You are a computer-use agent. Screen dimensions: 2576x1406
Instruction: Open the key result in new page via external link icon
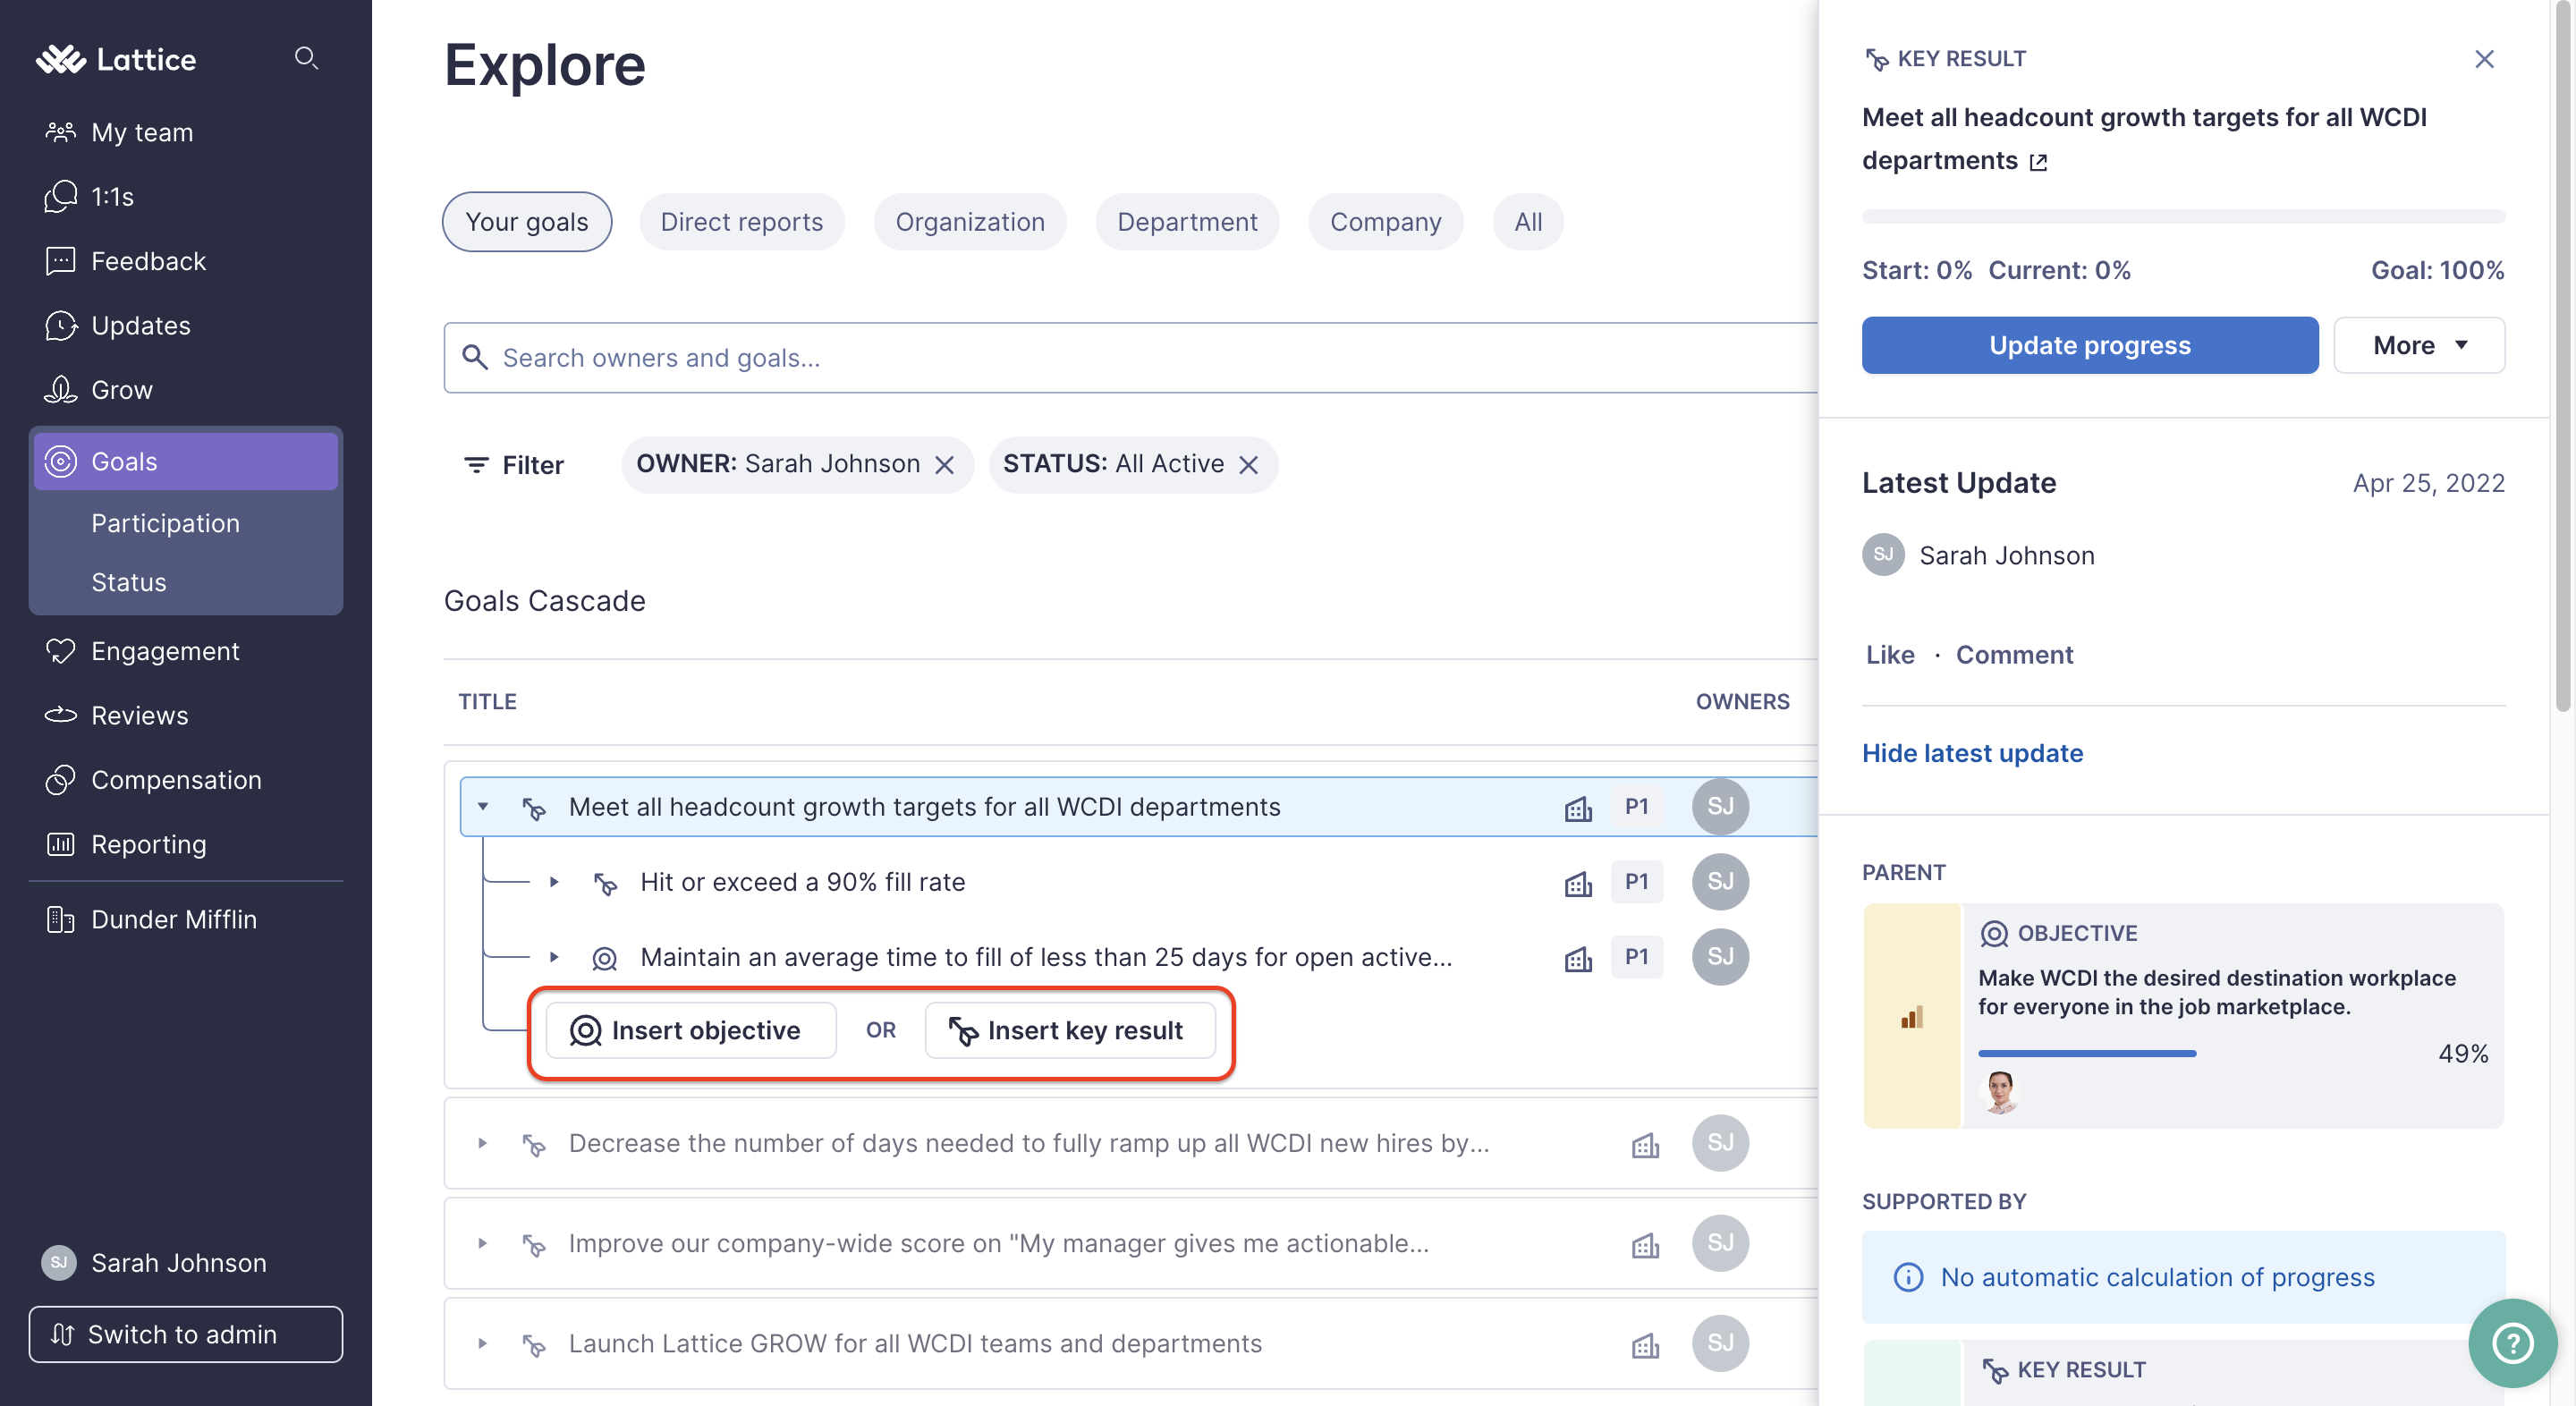(x=2039, y=162)
